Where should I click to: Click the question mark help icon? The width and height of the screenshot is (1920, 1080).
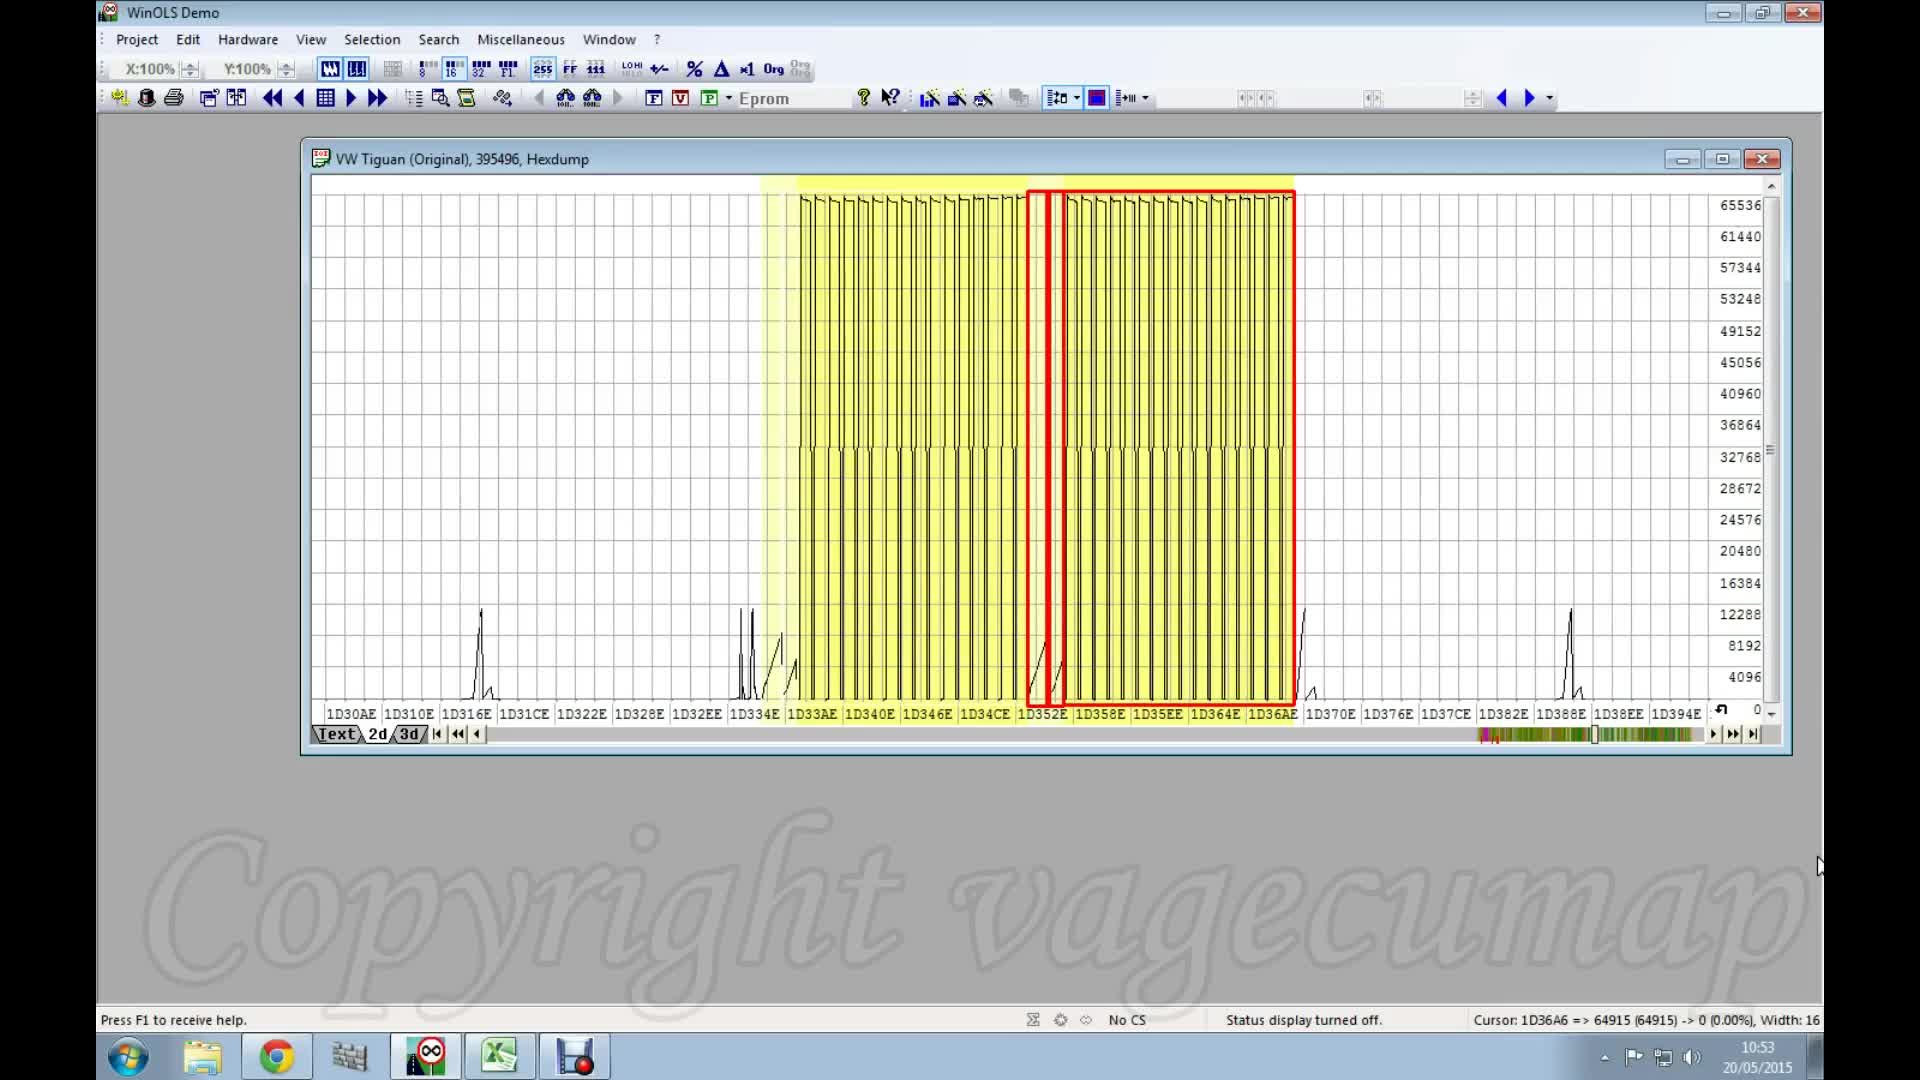pyautogui.click(x=863, y=97)
